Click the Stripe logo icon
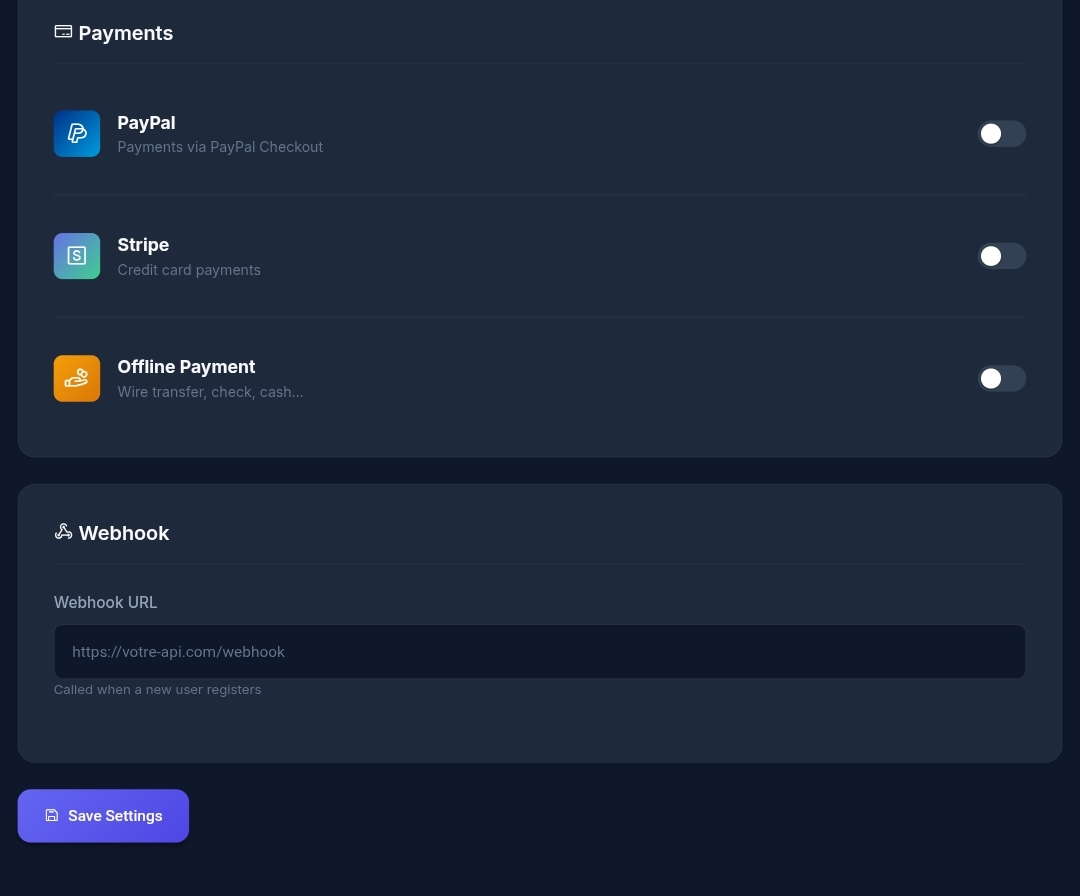The width and height of the screenshot is (1080, 896). [77, 256]
